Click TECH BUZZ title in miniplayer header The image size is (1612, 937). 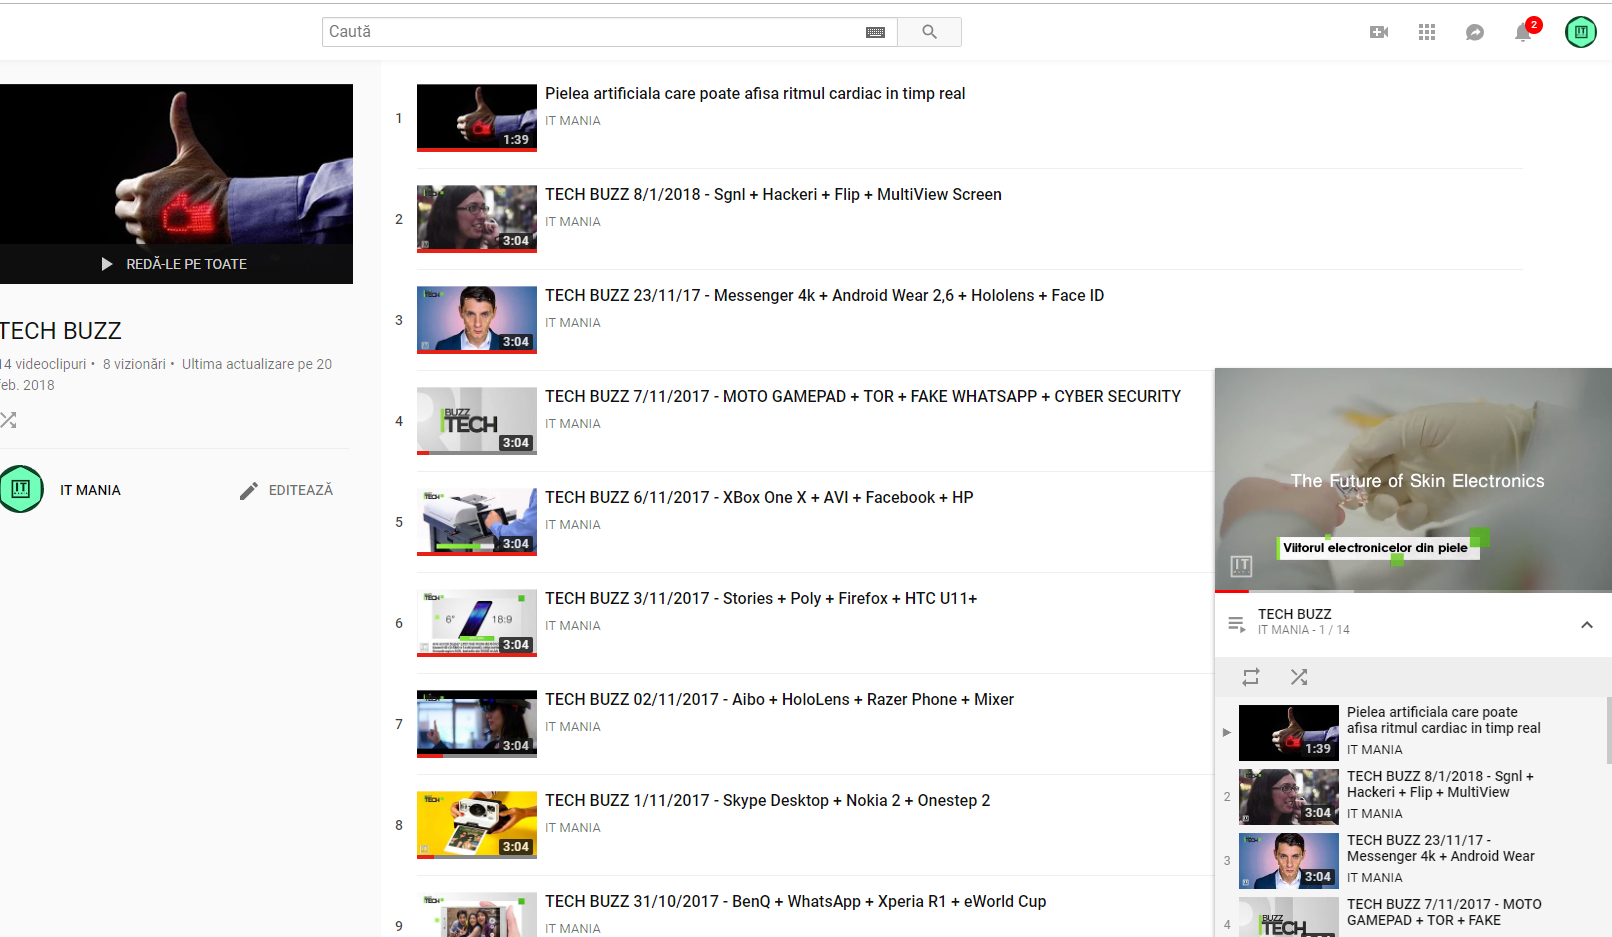[x=1294, y=614]
